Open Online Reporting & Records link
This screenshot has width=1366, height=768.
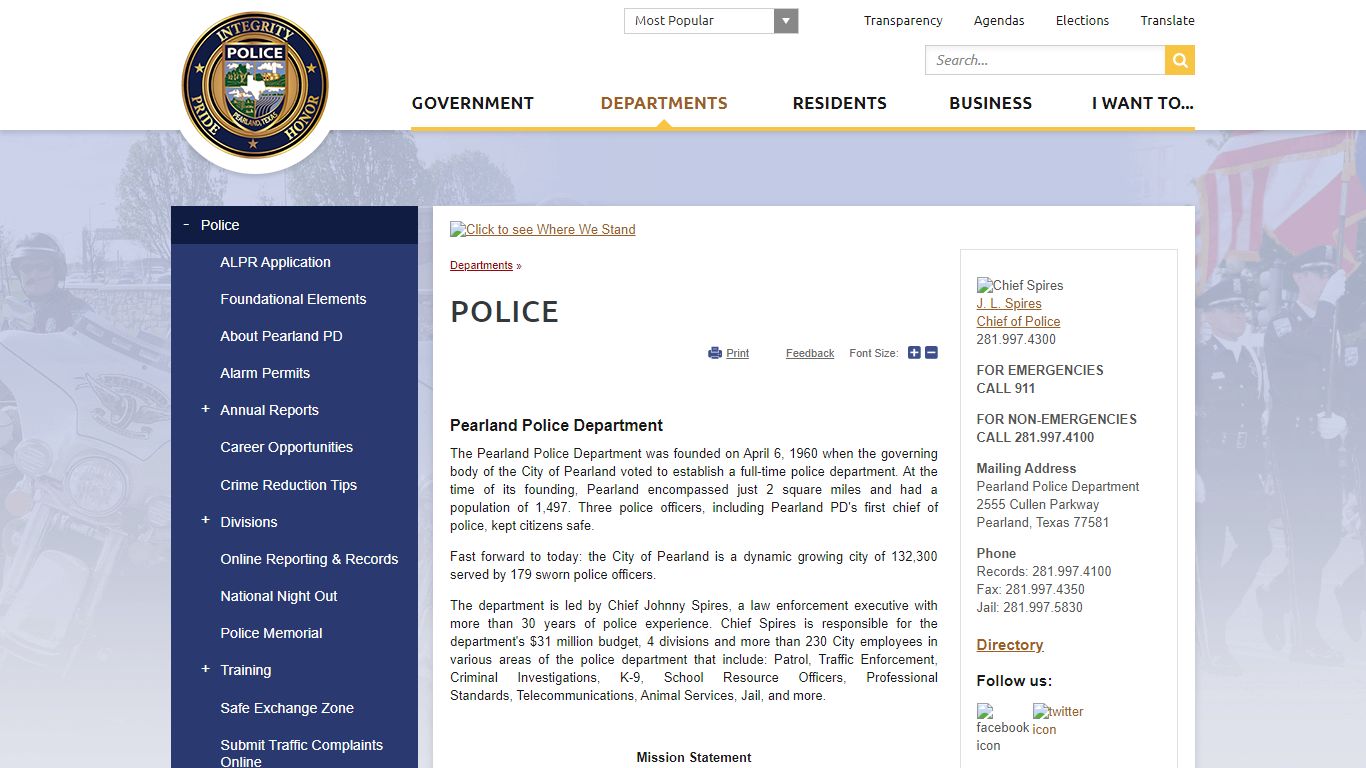click(x=309, y=559)
